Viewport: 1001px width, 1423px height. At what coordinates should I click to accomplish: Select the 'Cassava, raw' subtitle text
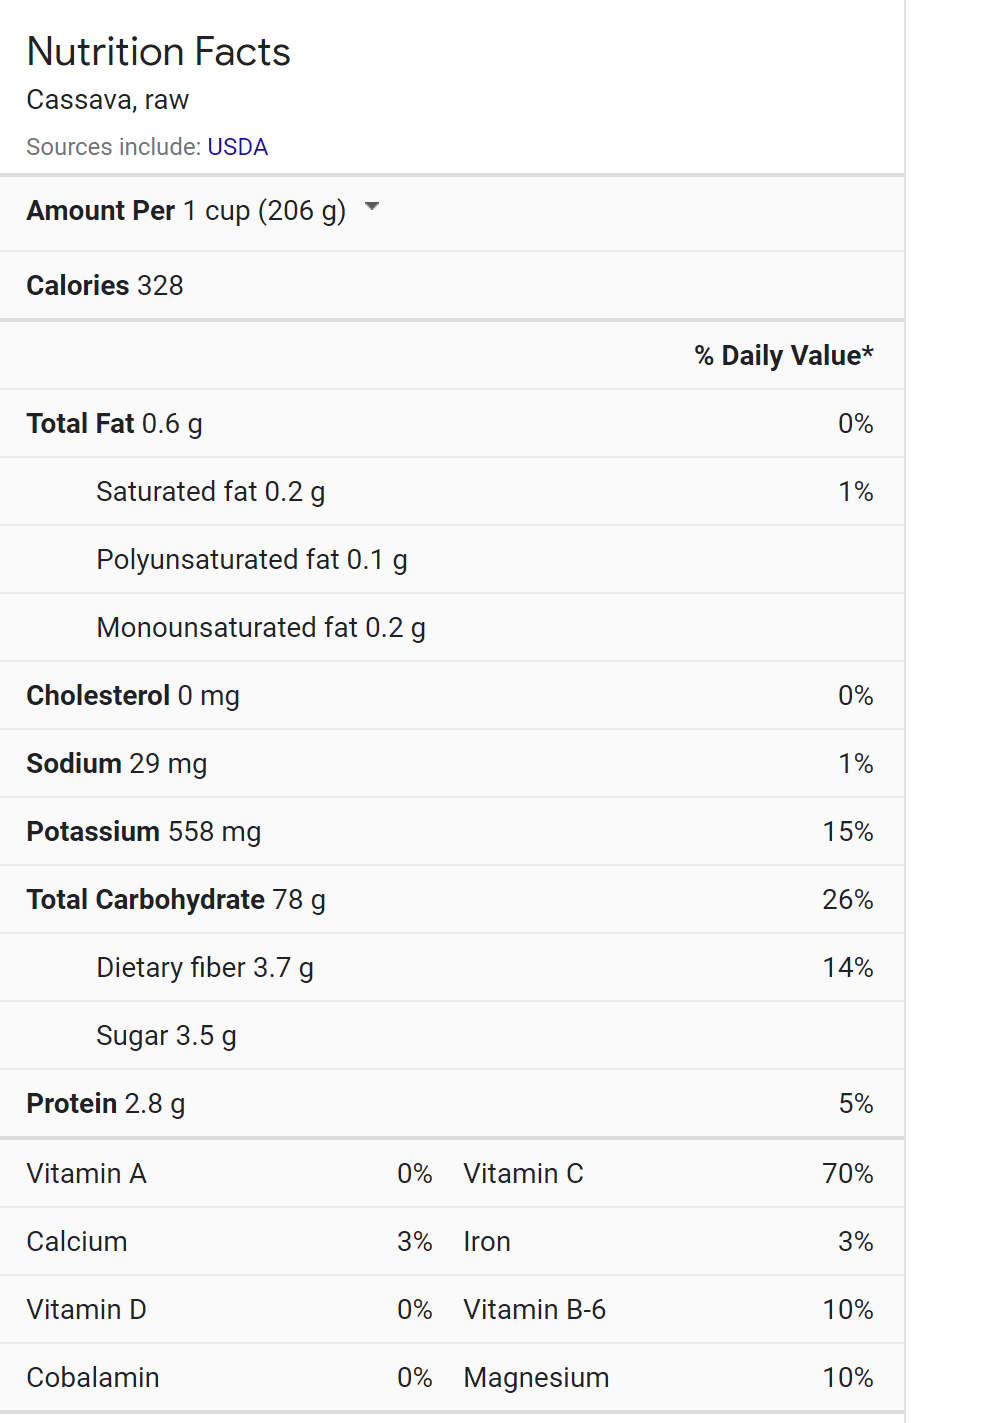pos(107,100)
